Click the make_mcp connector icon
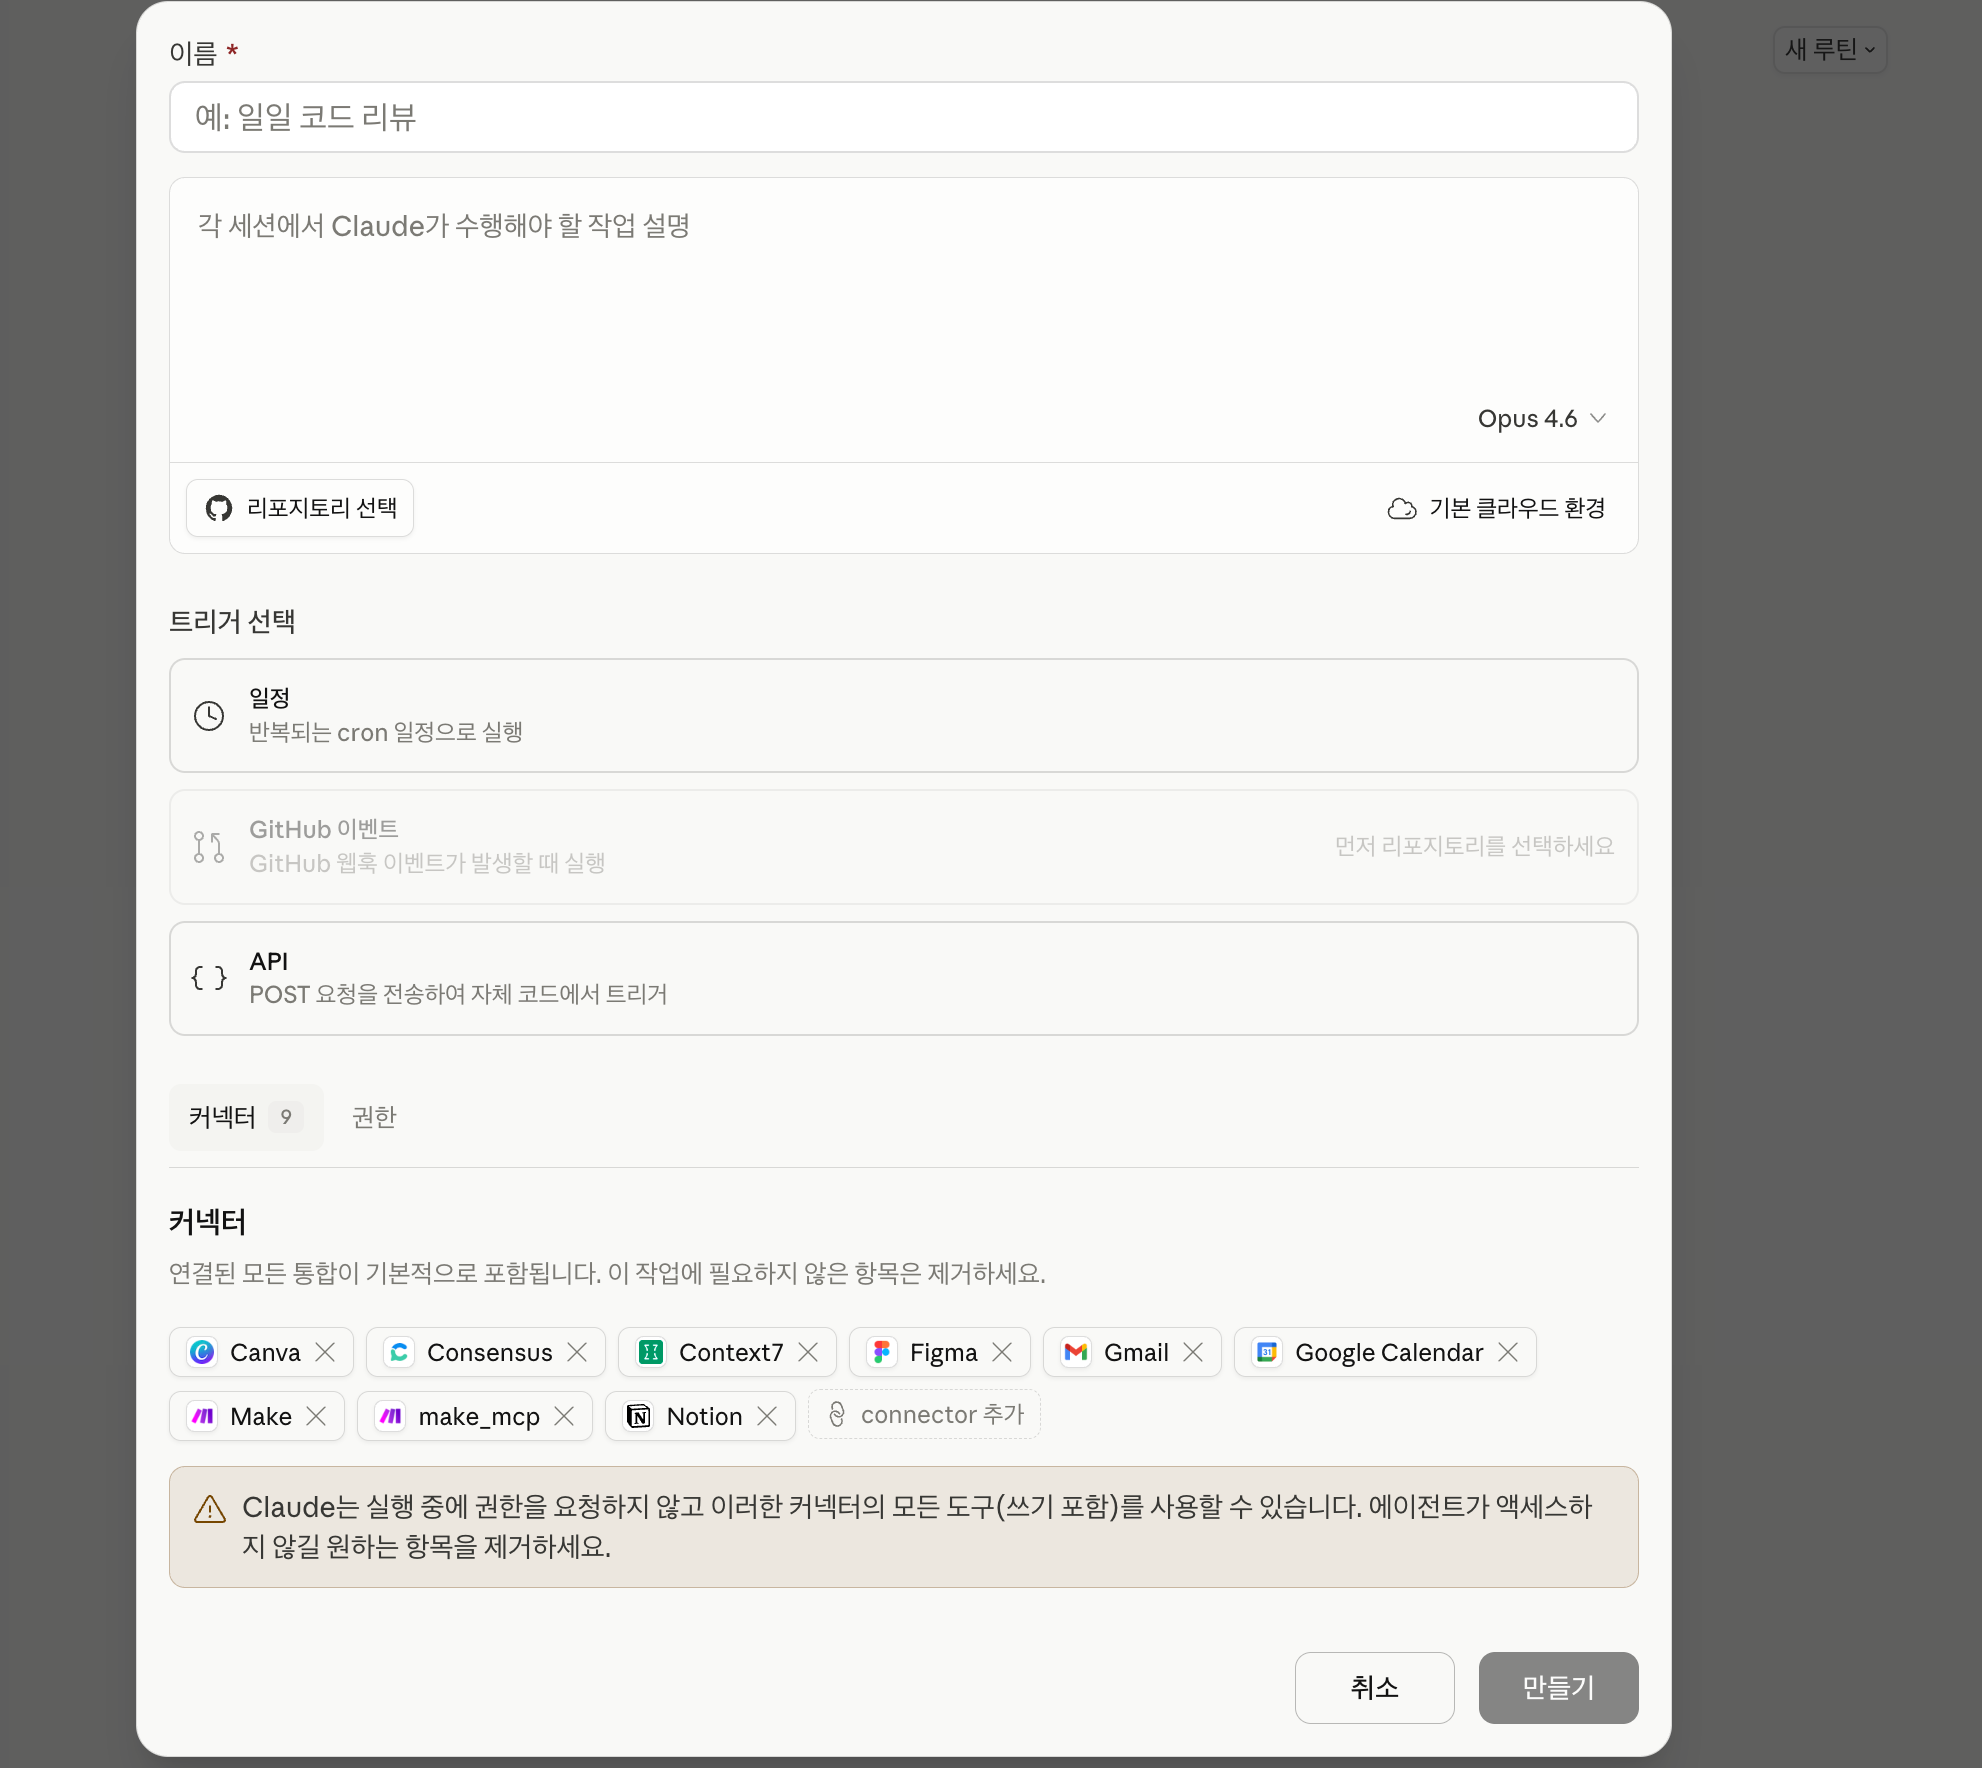 391,1416
